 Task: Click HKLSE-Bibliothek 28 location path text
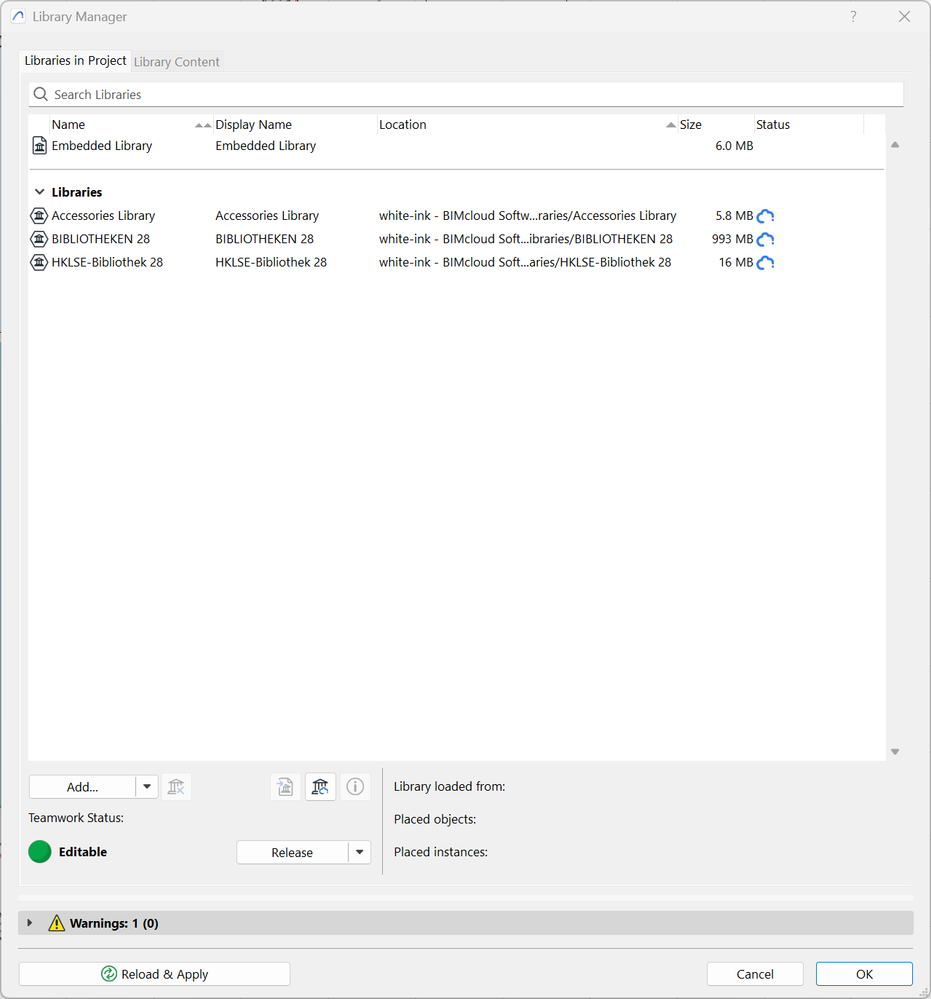point(525,262)
